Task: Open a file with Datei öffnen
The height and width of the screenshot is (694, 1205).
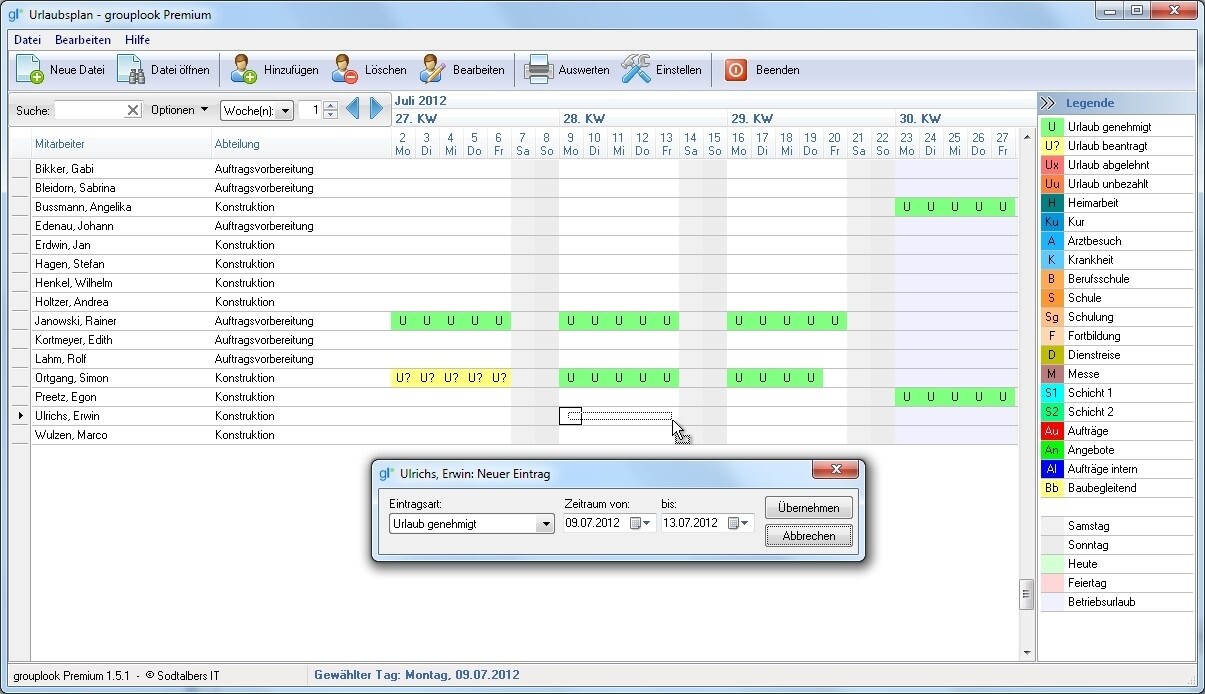Action: (131, 70)
